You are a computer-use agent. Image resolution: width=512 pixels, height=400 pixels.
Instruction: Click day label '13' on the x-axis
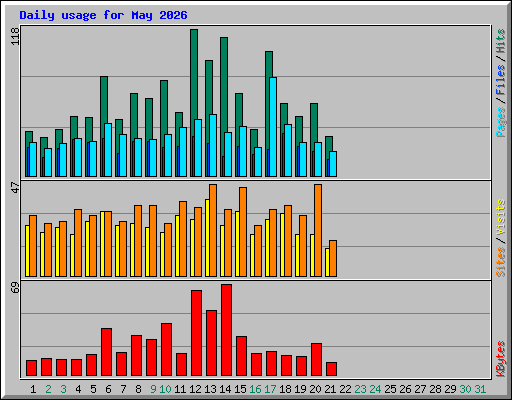210,389
